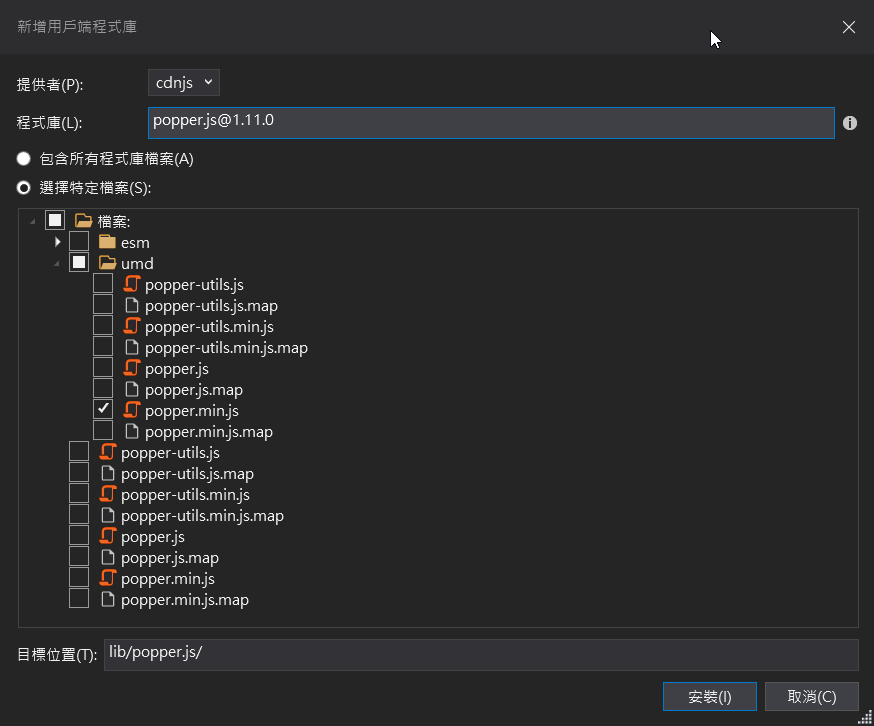Image resolution: width=874 pixels, height=726 pixels.
Task: Select 包含所有程式庫檔案 radio button
Action: coord(24,159)
